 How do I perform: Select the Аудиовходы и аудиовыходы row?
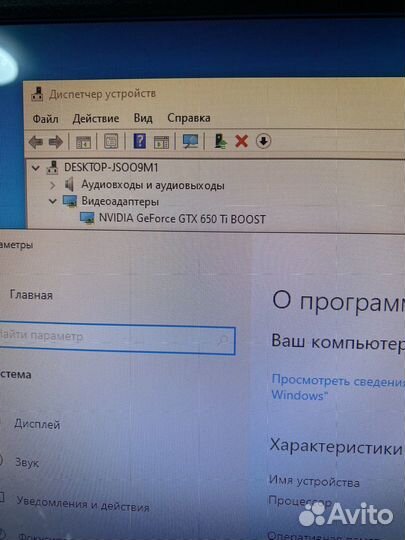coord(153,185)
